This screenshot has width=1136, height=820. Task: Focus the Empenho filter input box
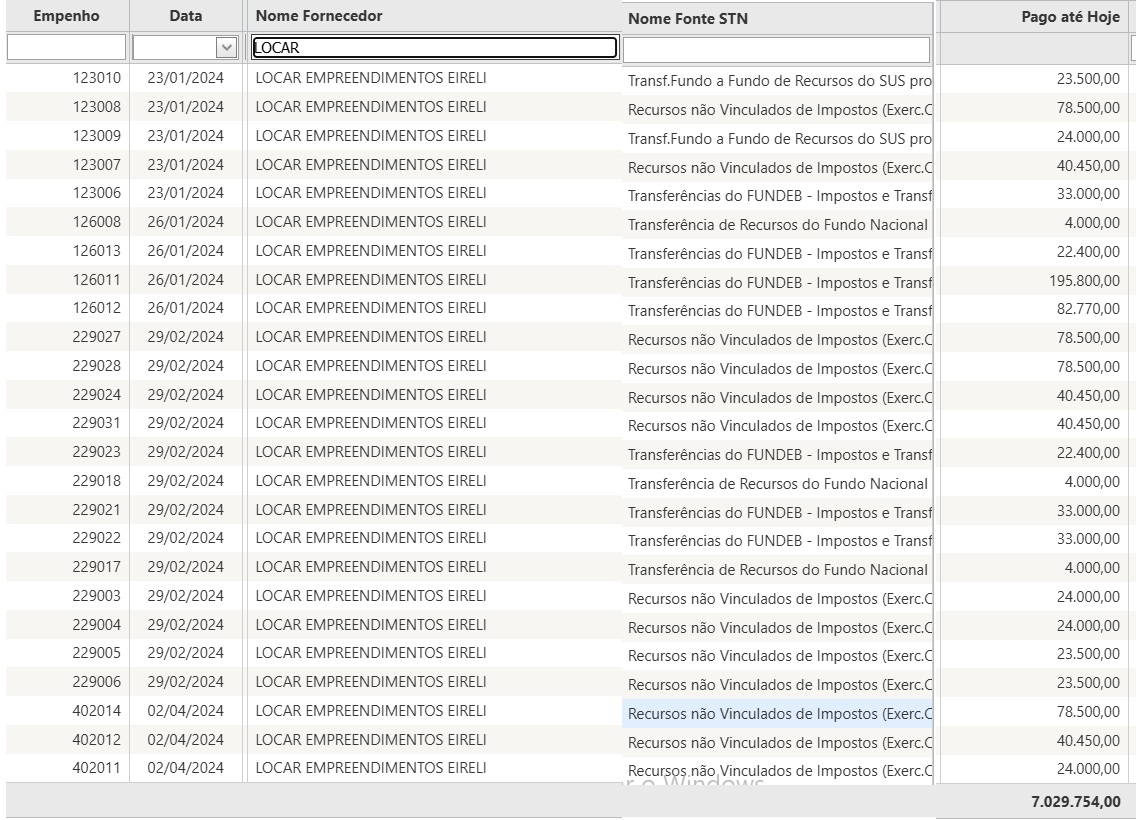click(66, 47)
